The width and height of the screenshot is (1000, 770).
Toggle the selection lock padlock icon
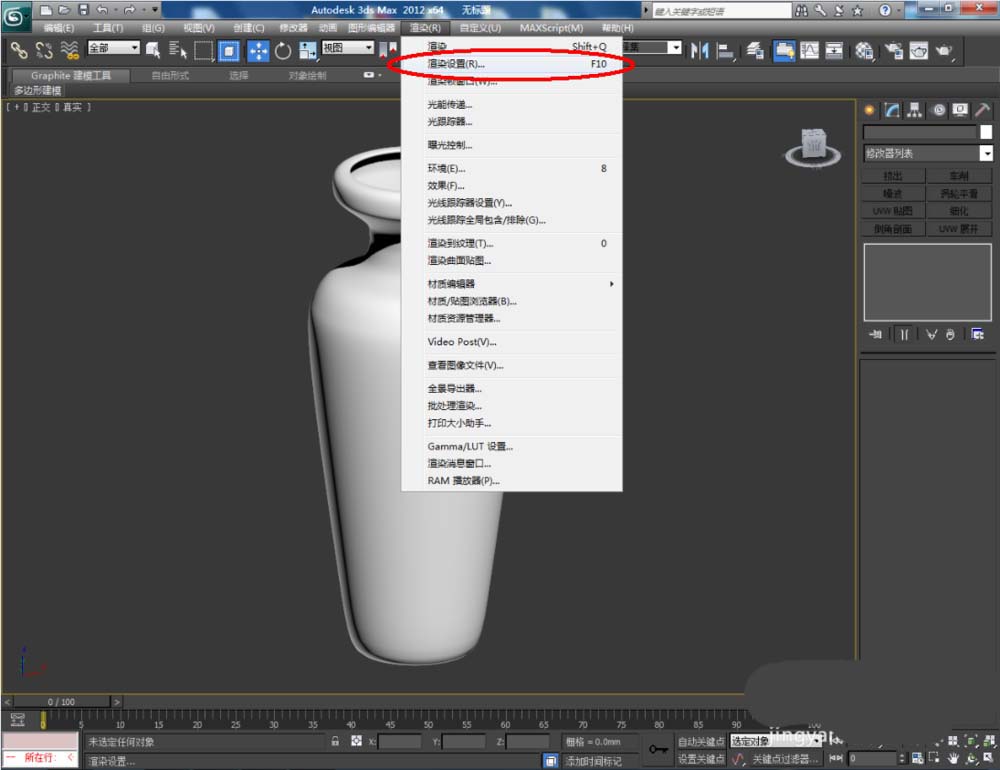click(335, 741)
